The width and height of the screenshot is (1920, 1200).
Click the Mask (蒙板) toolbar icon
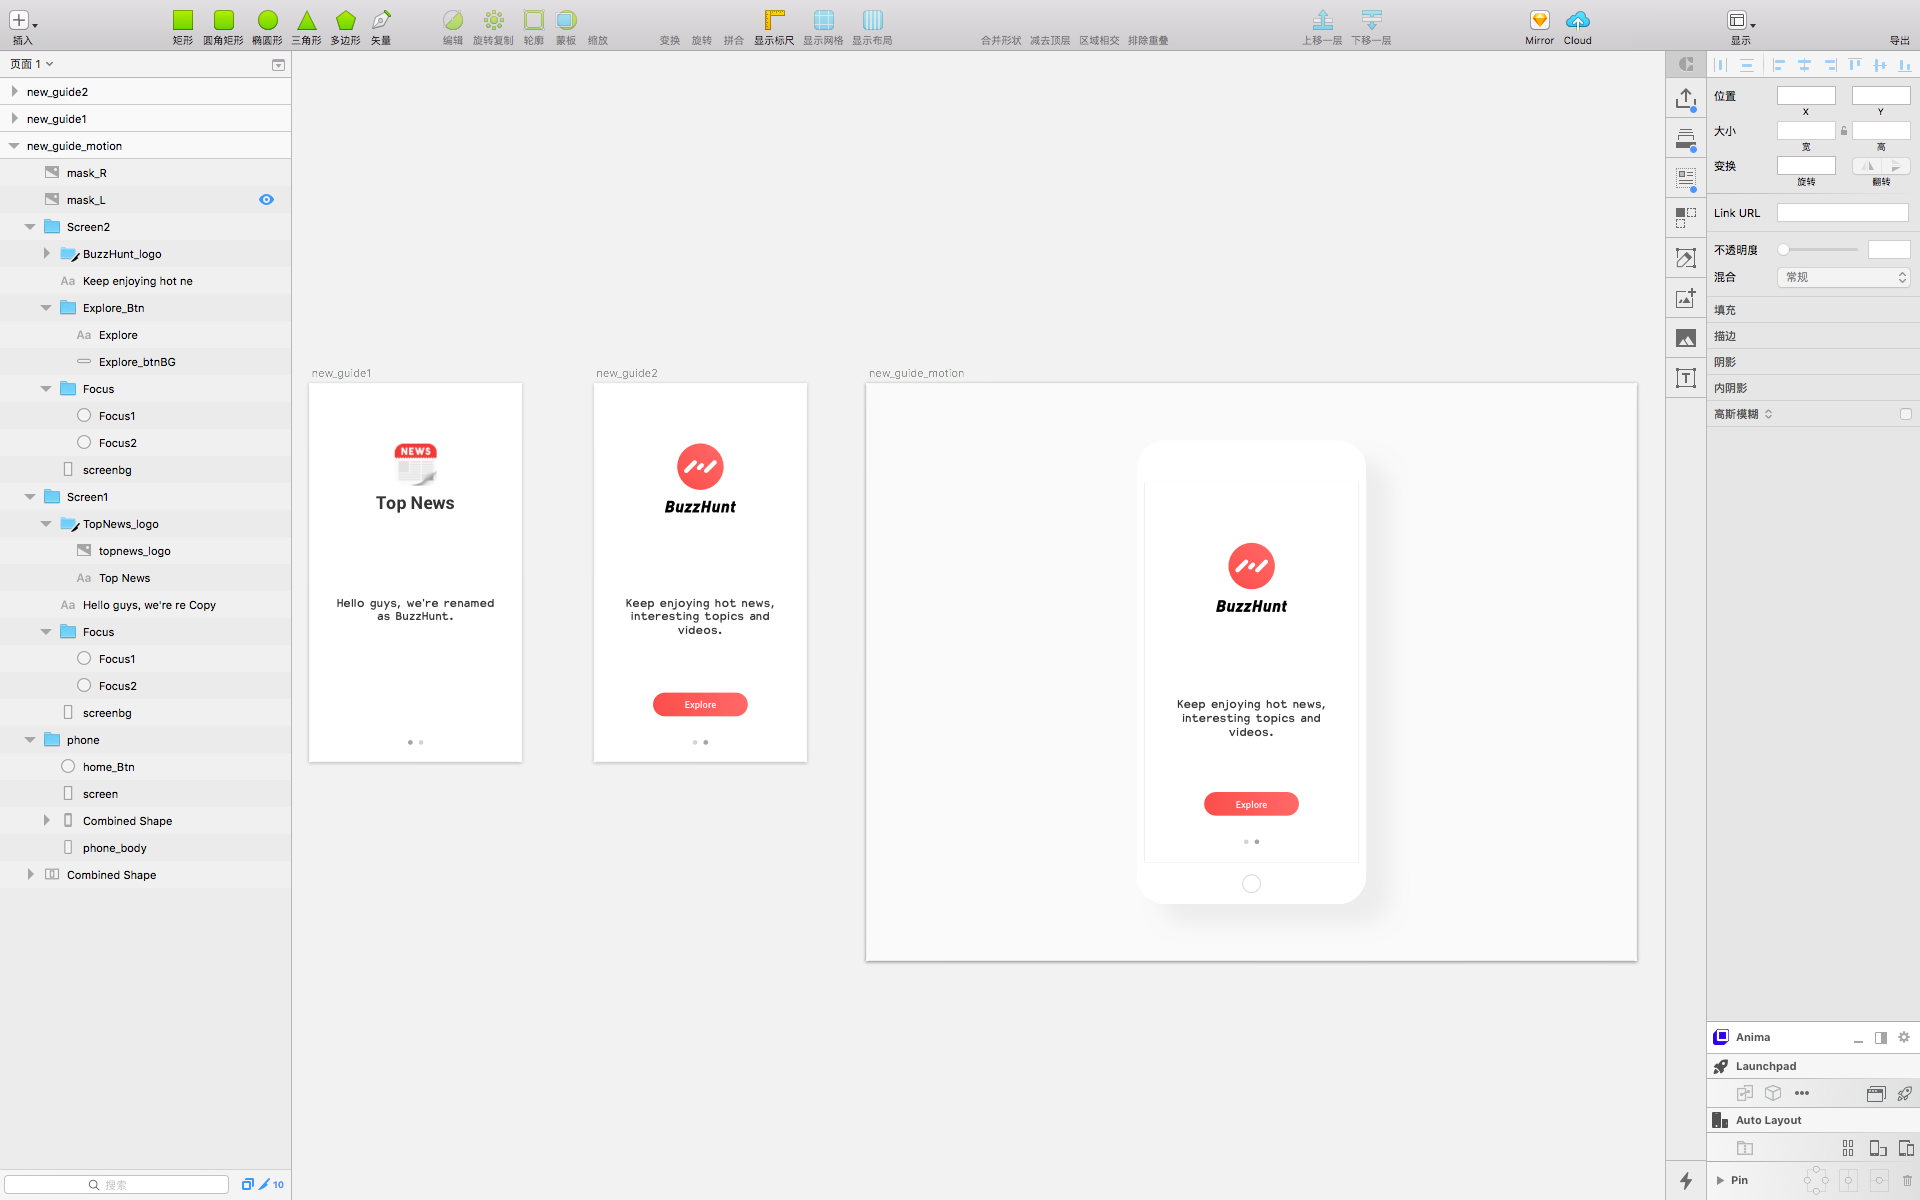[x=566, y=20]
